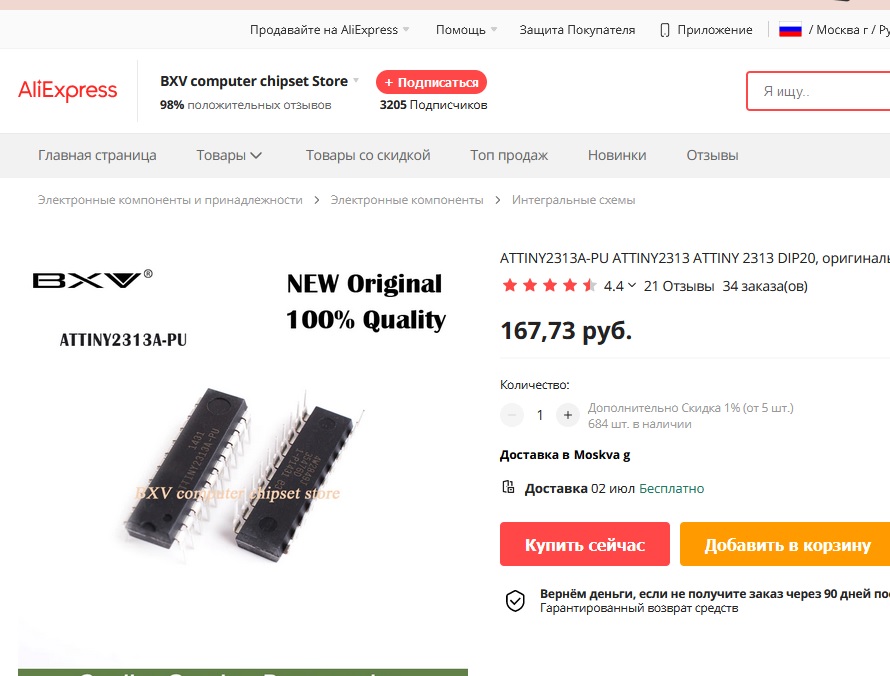Click the AliExpress logo
890x676 pixels.
click(68, 91)
